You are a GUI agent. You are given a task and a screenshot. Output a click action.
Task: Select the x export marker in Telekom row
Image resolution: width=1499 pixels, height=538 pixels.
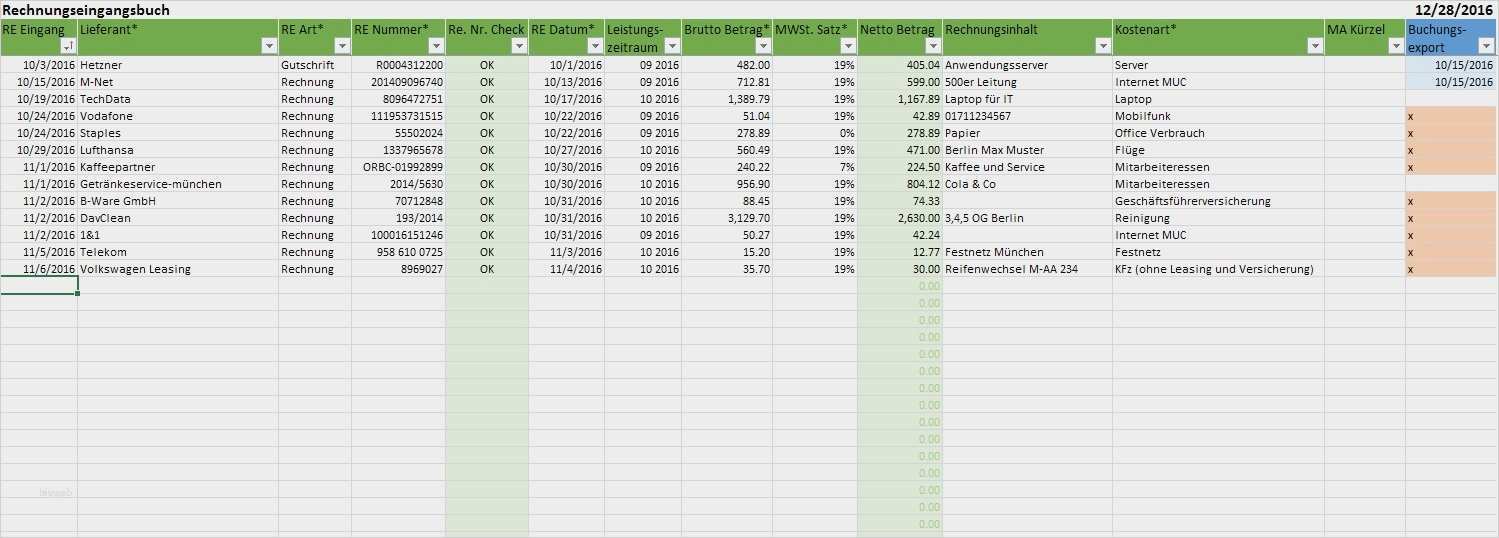(1452, 252)
